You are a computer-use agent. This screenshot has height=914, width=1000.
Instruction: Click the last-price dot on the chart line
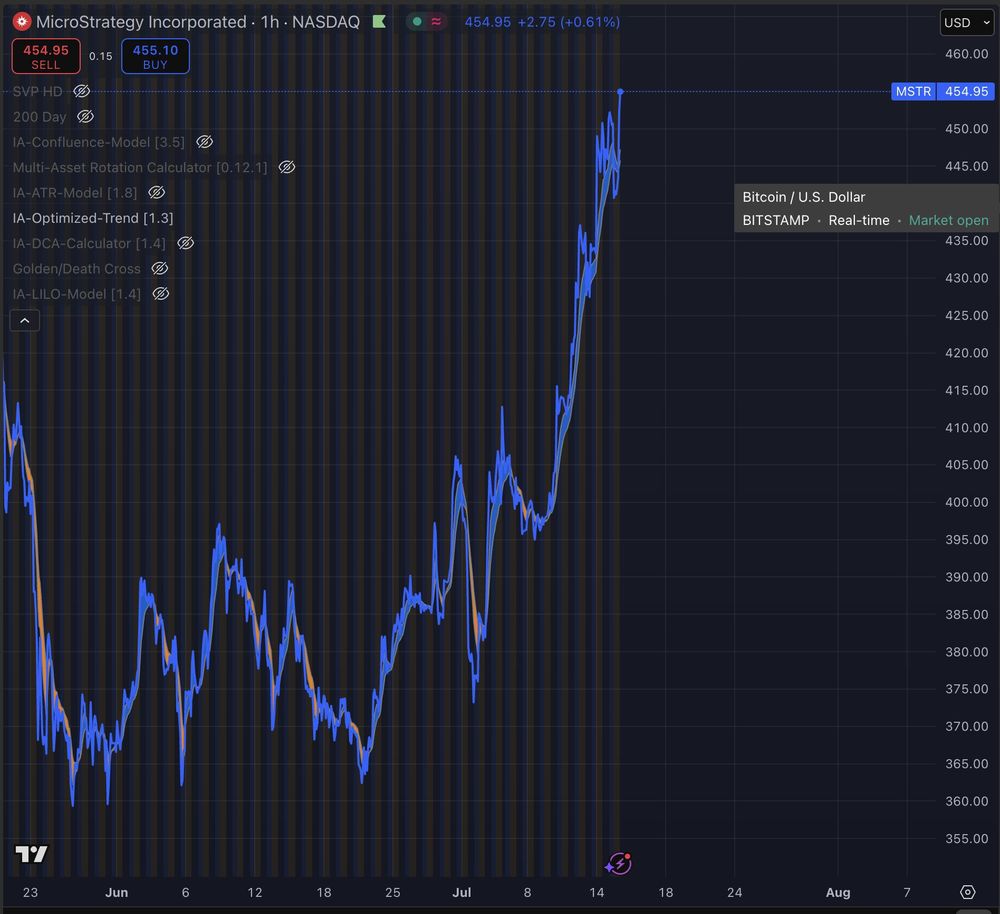[620, 92]
